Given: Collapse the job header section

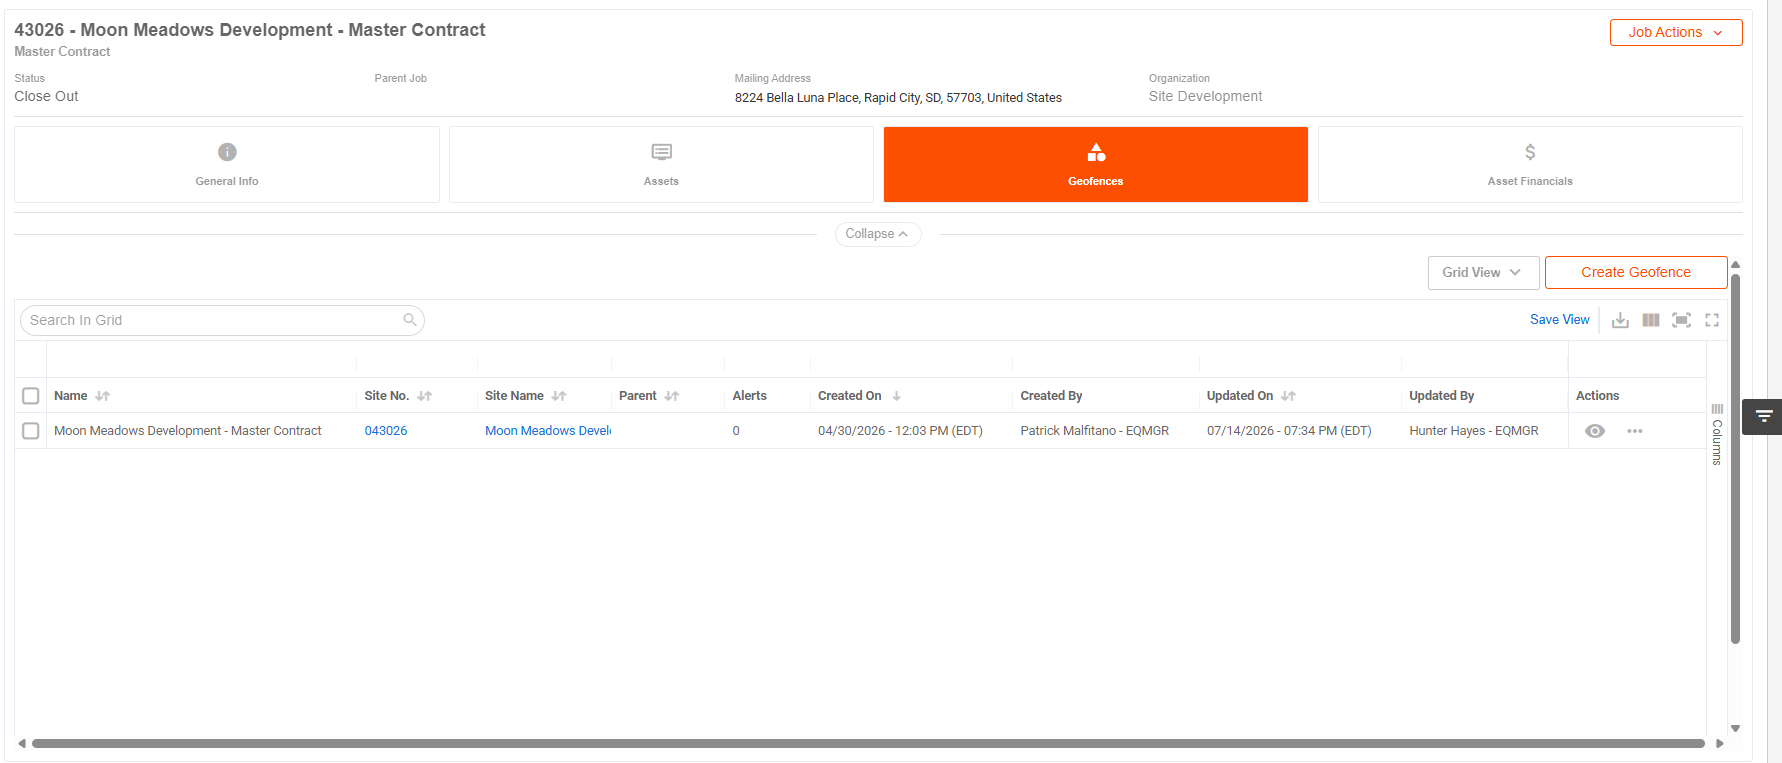Looking at the screenshot, I should tap(878, 234).
